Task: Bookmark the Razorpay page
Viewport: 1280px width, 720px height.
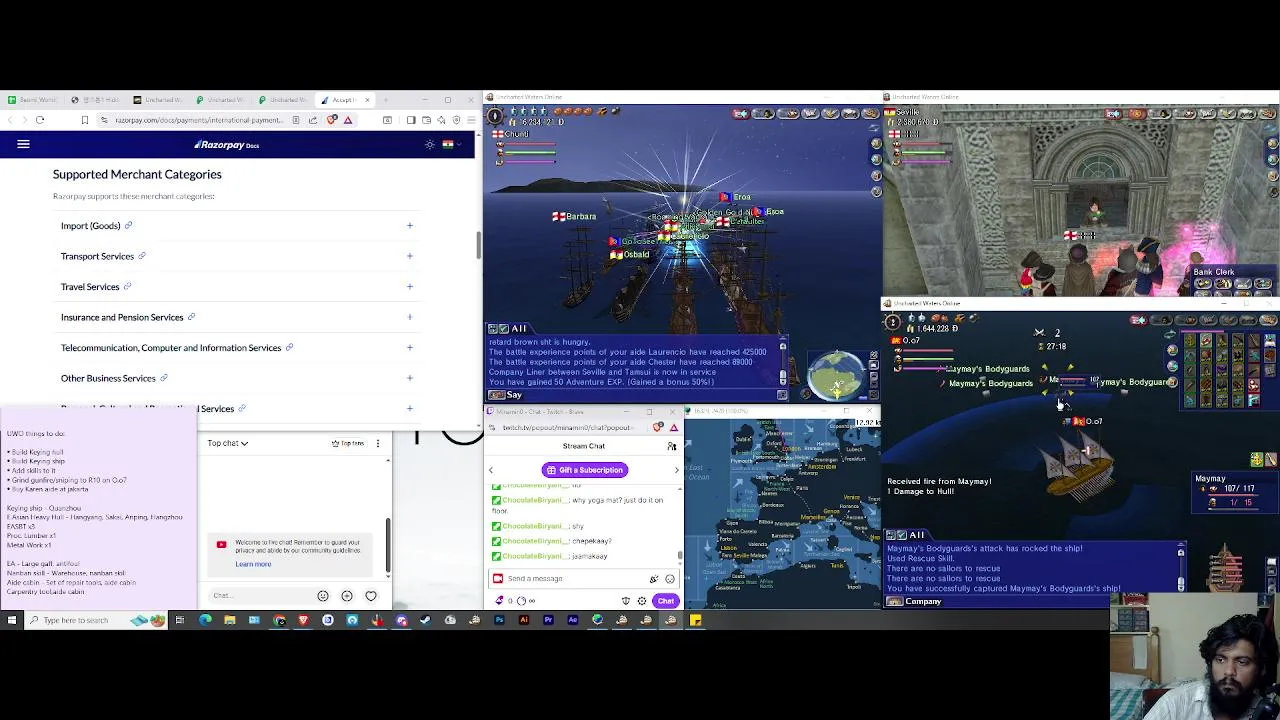Action: (85, 120)
